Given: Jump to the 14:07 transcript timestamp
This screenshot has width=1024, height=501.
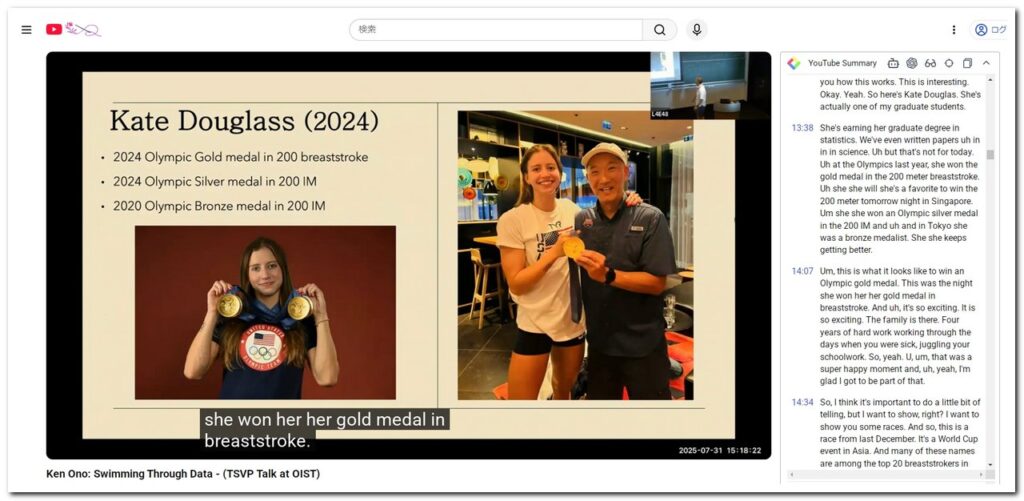Looking at the screenshot, I should click(802, 271).
